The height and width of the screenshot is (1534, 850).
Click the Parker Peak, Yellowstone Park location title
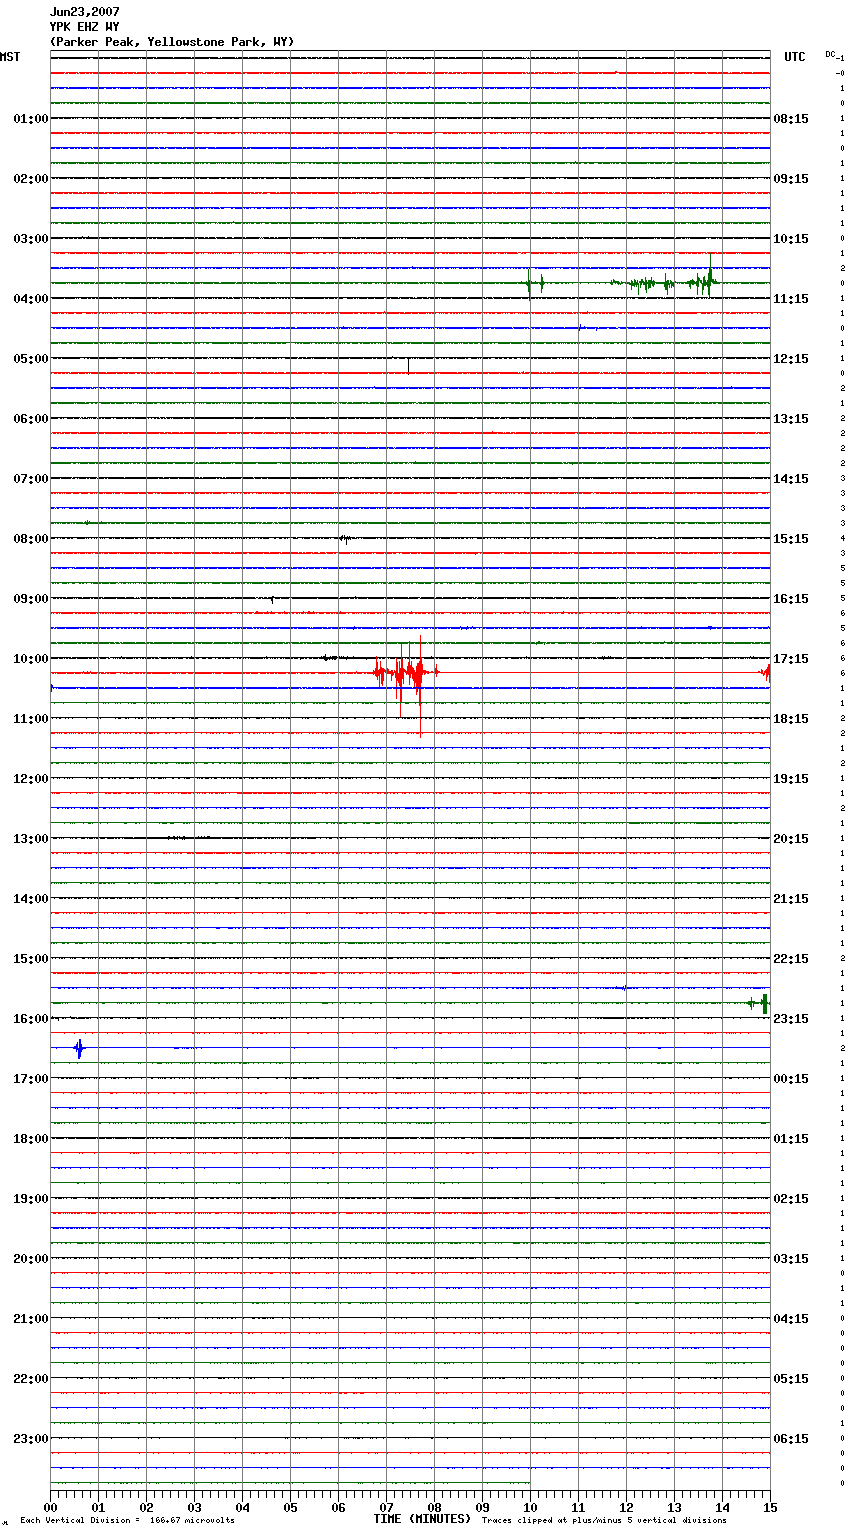172,42
